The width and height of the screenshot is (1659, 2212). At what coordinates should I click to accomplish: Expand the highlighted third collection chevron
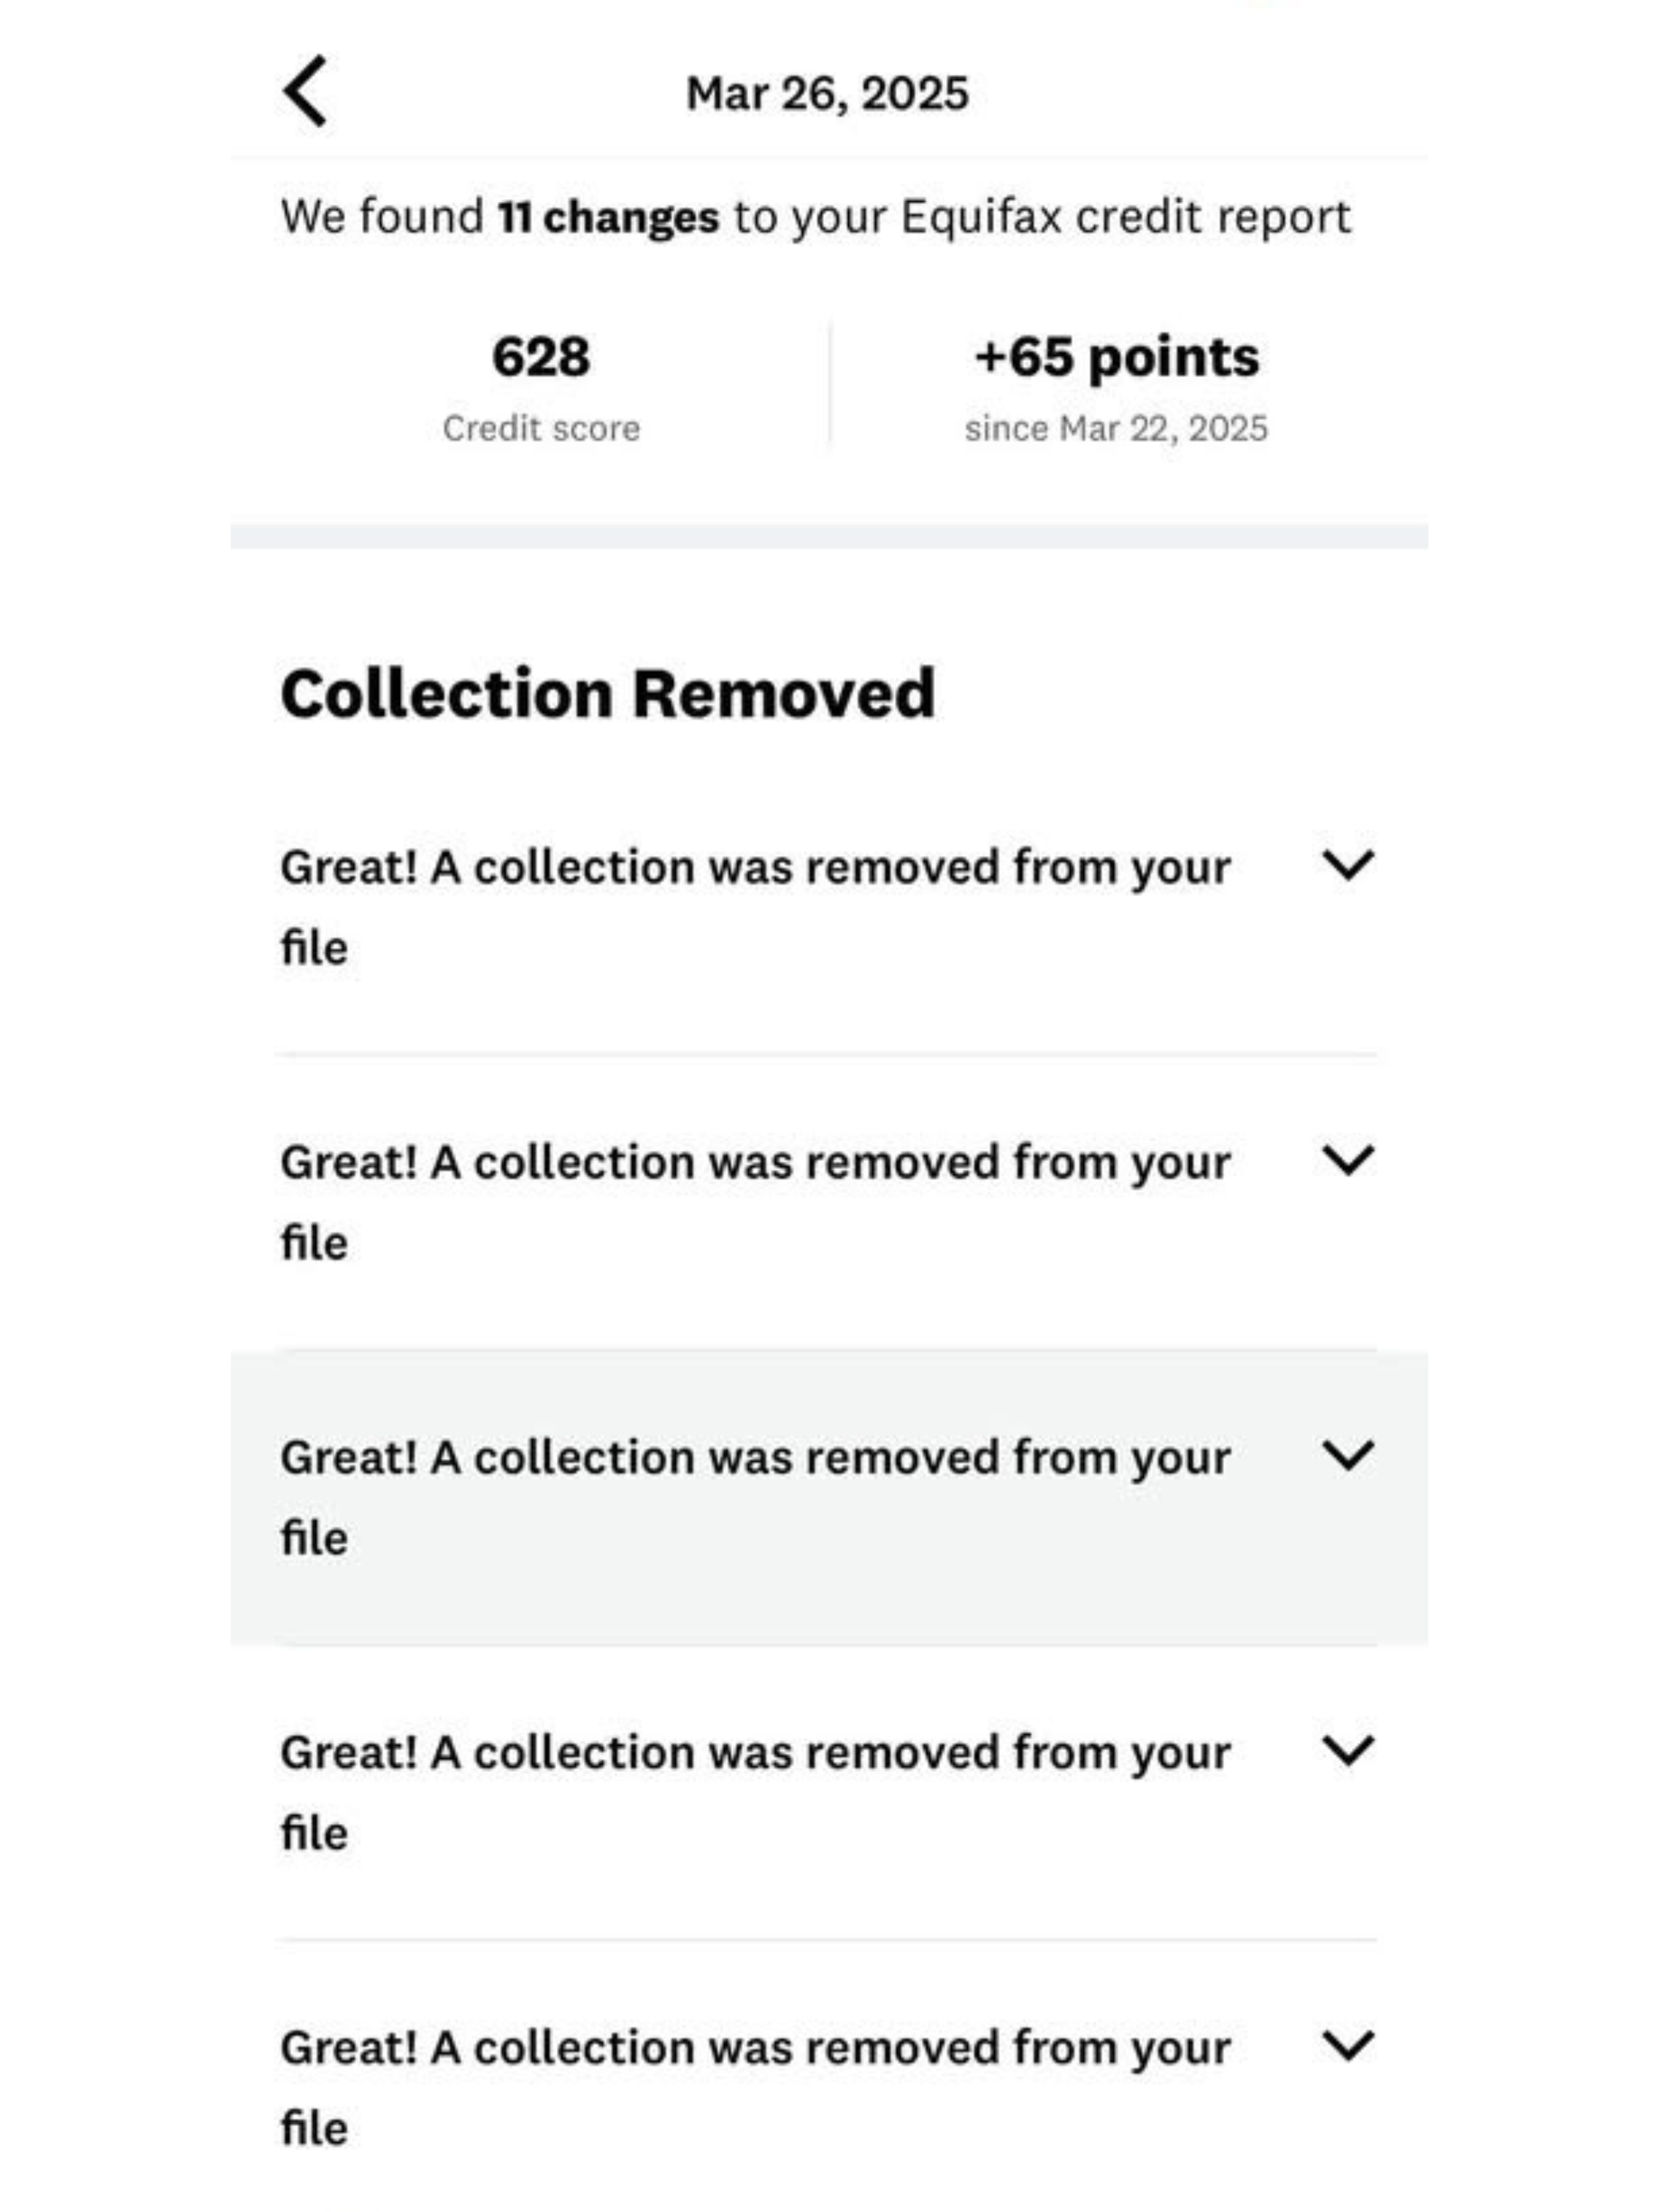(x=1347, y=1455)
